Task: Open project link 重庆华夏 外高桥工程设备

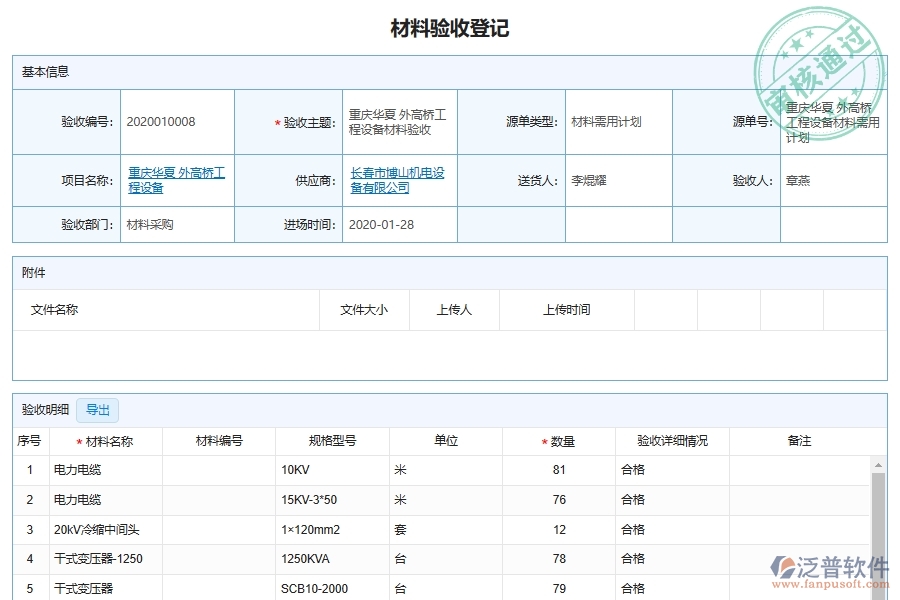Action: 176,181
